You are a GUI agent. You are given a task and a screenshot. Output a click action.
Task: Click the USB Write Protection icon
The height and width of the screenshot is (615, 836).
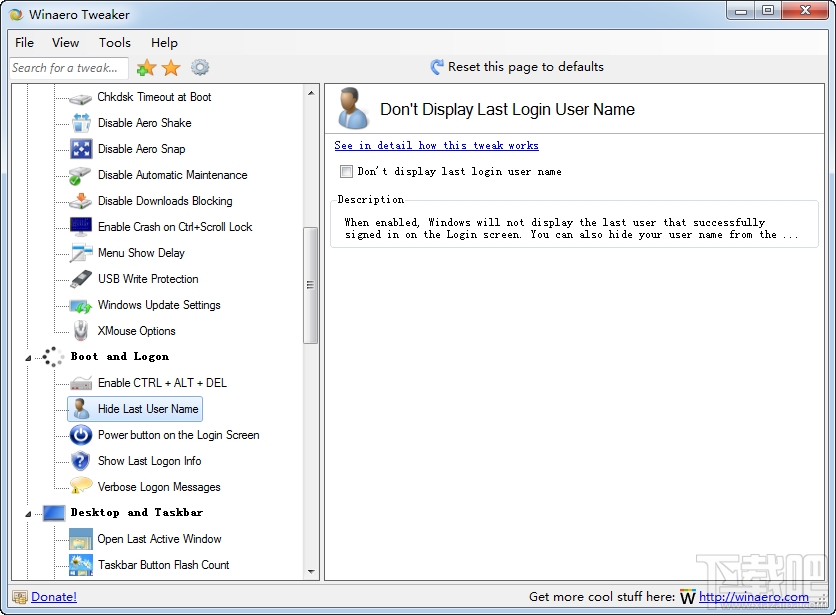[x=81, y=279]
